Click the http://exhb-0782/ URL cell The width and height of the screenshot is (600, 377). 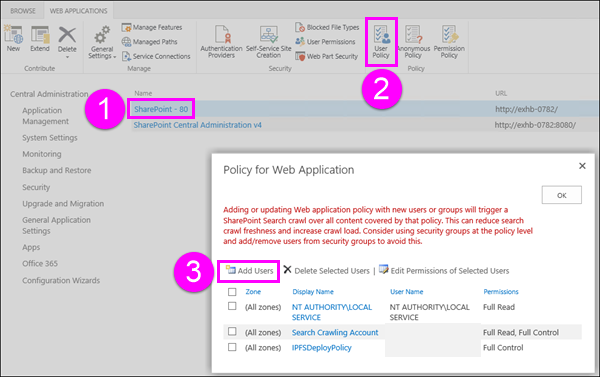(527, 109)
